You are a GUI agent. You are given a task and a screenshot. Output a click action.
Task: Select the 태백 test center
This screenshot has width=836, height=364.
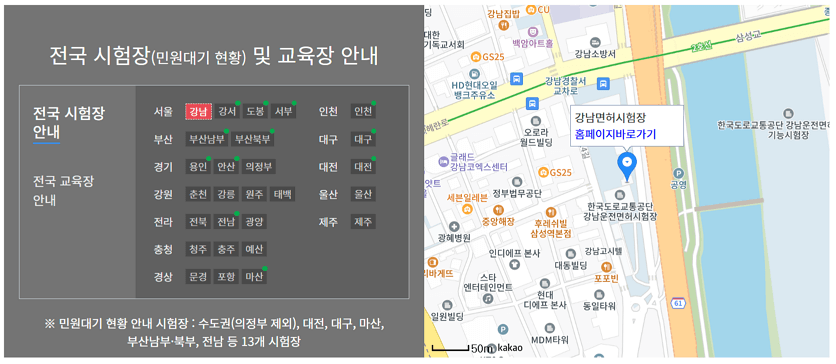pos(283,195)
